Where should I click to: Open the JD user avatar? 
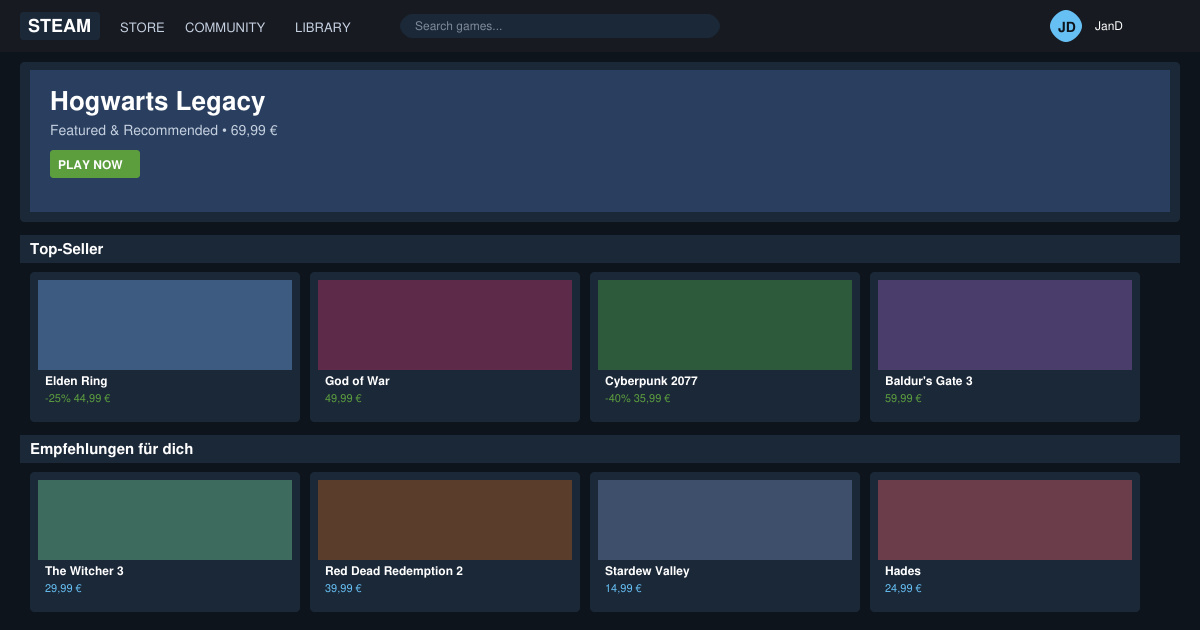coord(1066,26)
